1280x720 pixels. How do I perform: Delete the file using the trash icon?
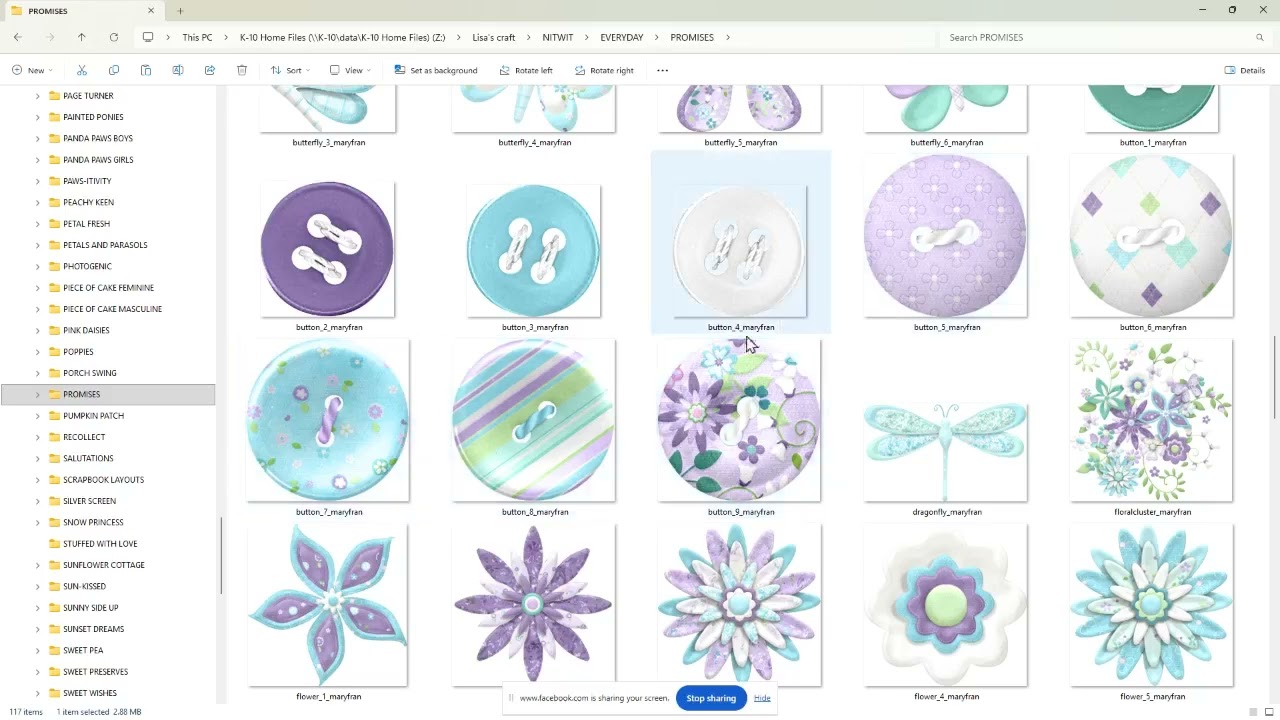tap(242, 70)
